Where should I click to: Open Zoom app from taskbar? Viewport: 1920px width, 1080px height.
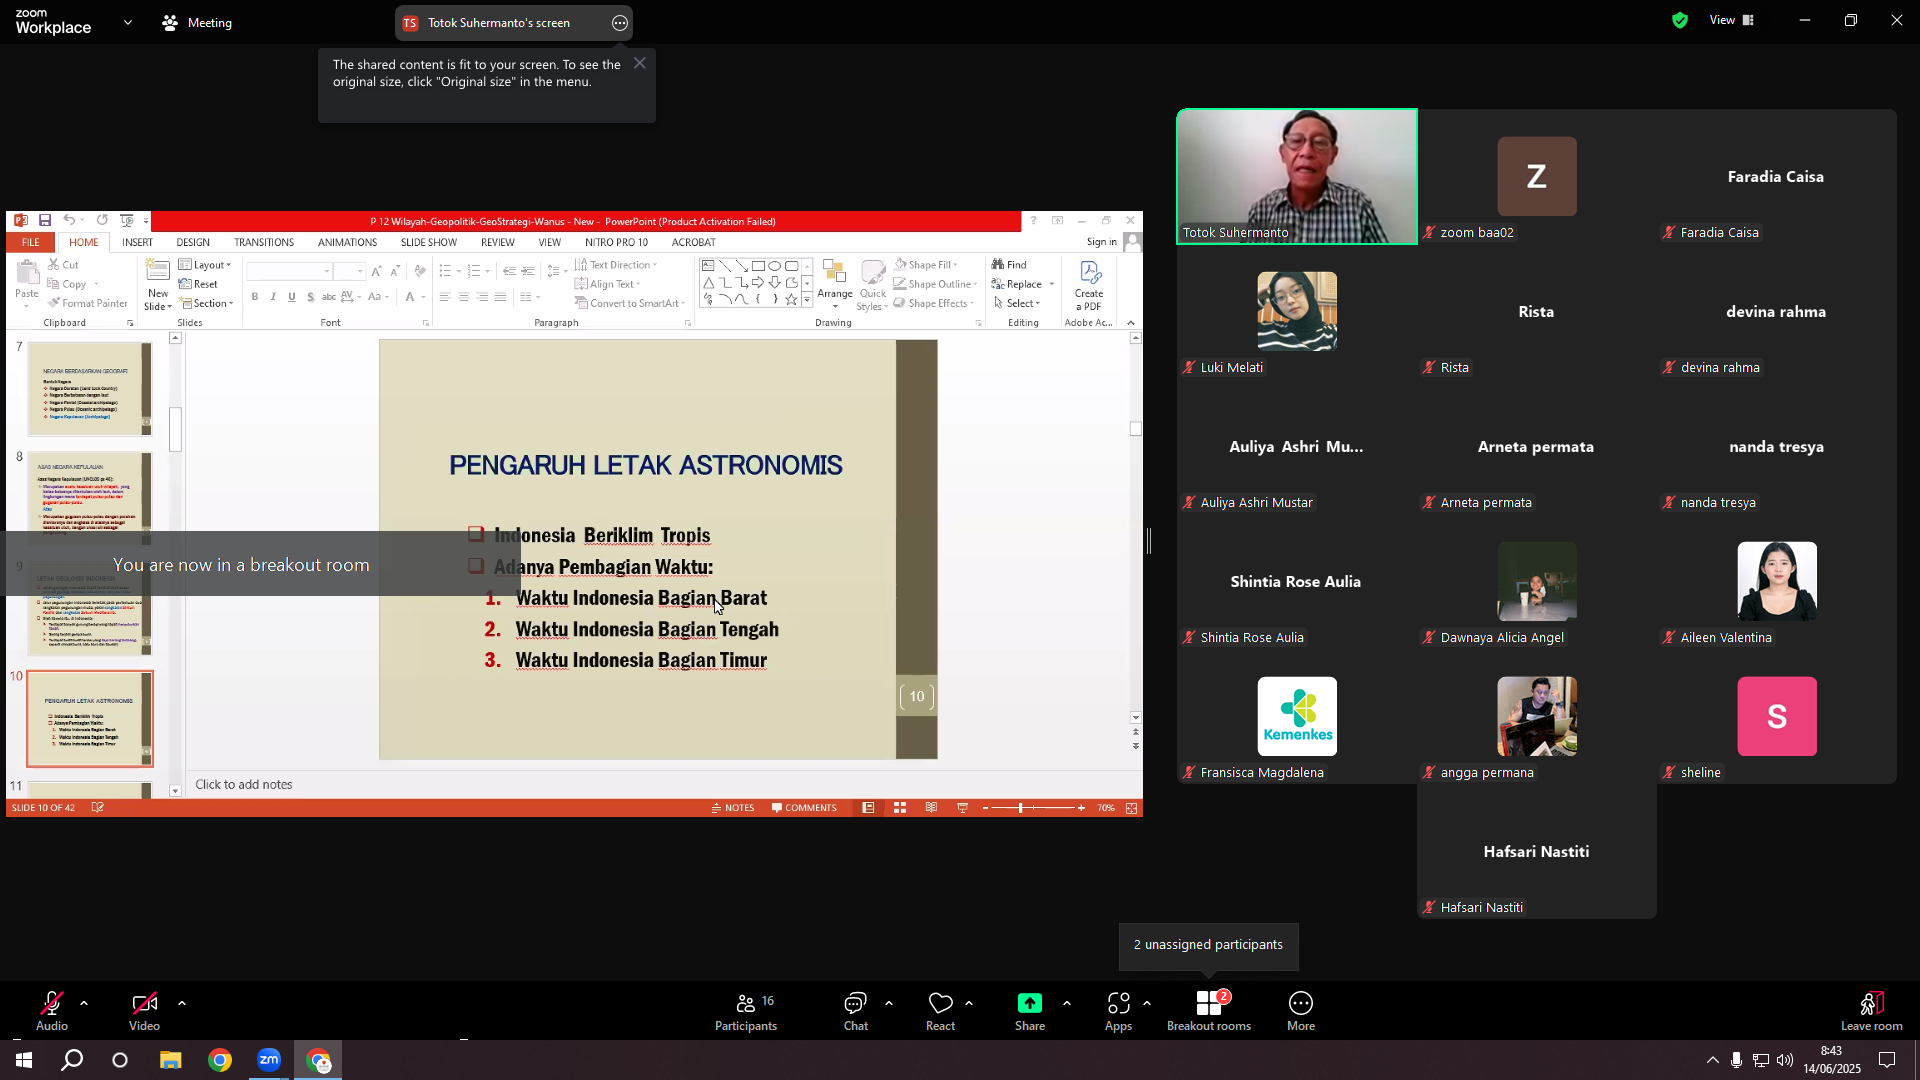[x=269, y=1060]
